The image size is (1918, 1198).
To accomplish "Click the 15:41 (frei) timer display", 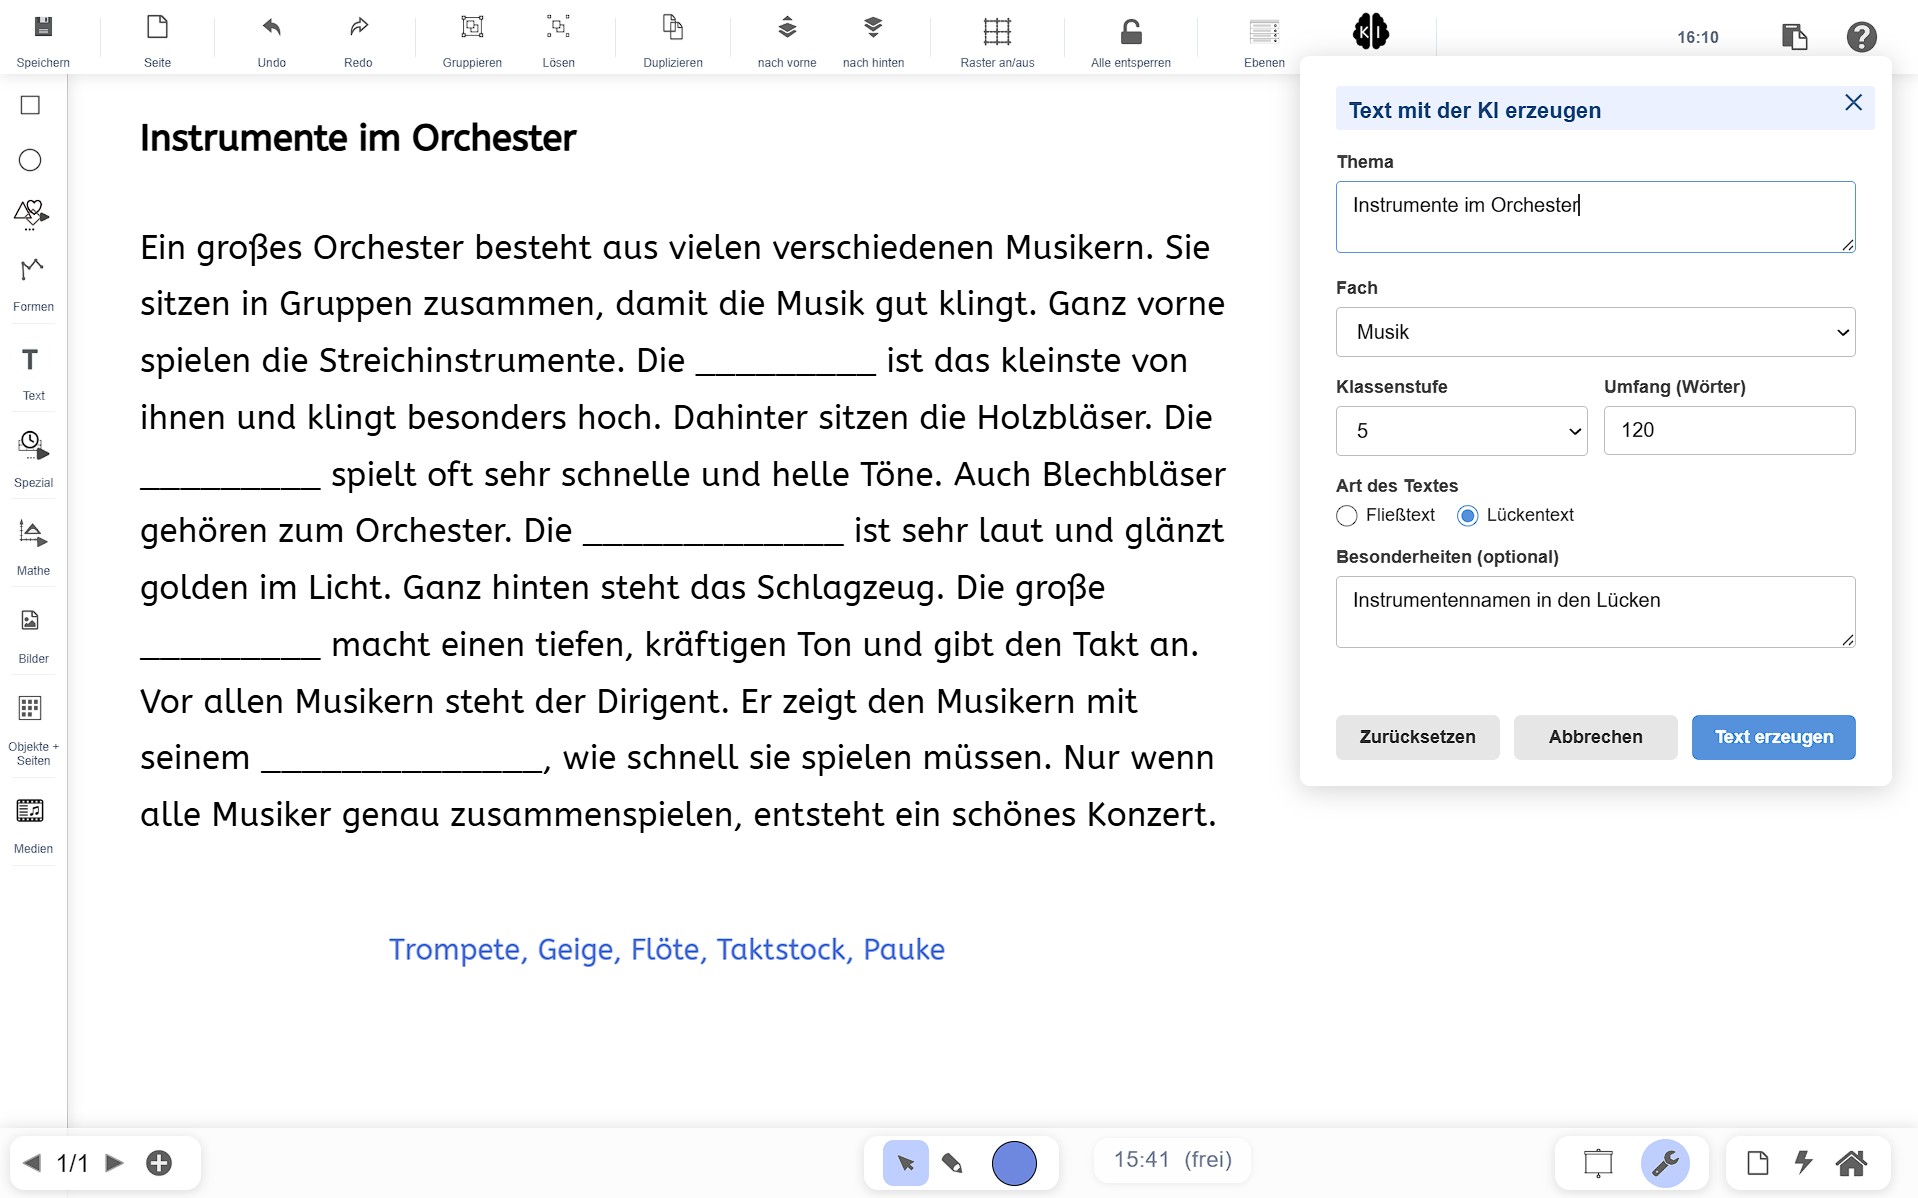I will 1172,1160.
